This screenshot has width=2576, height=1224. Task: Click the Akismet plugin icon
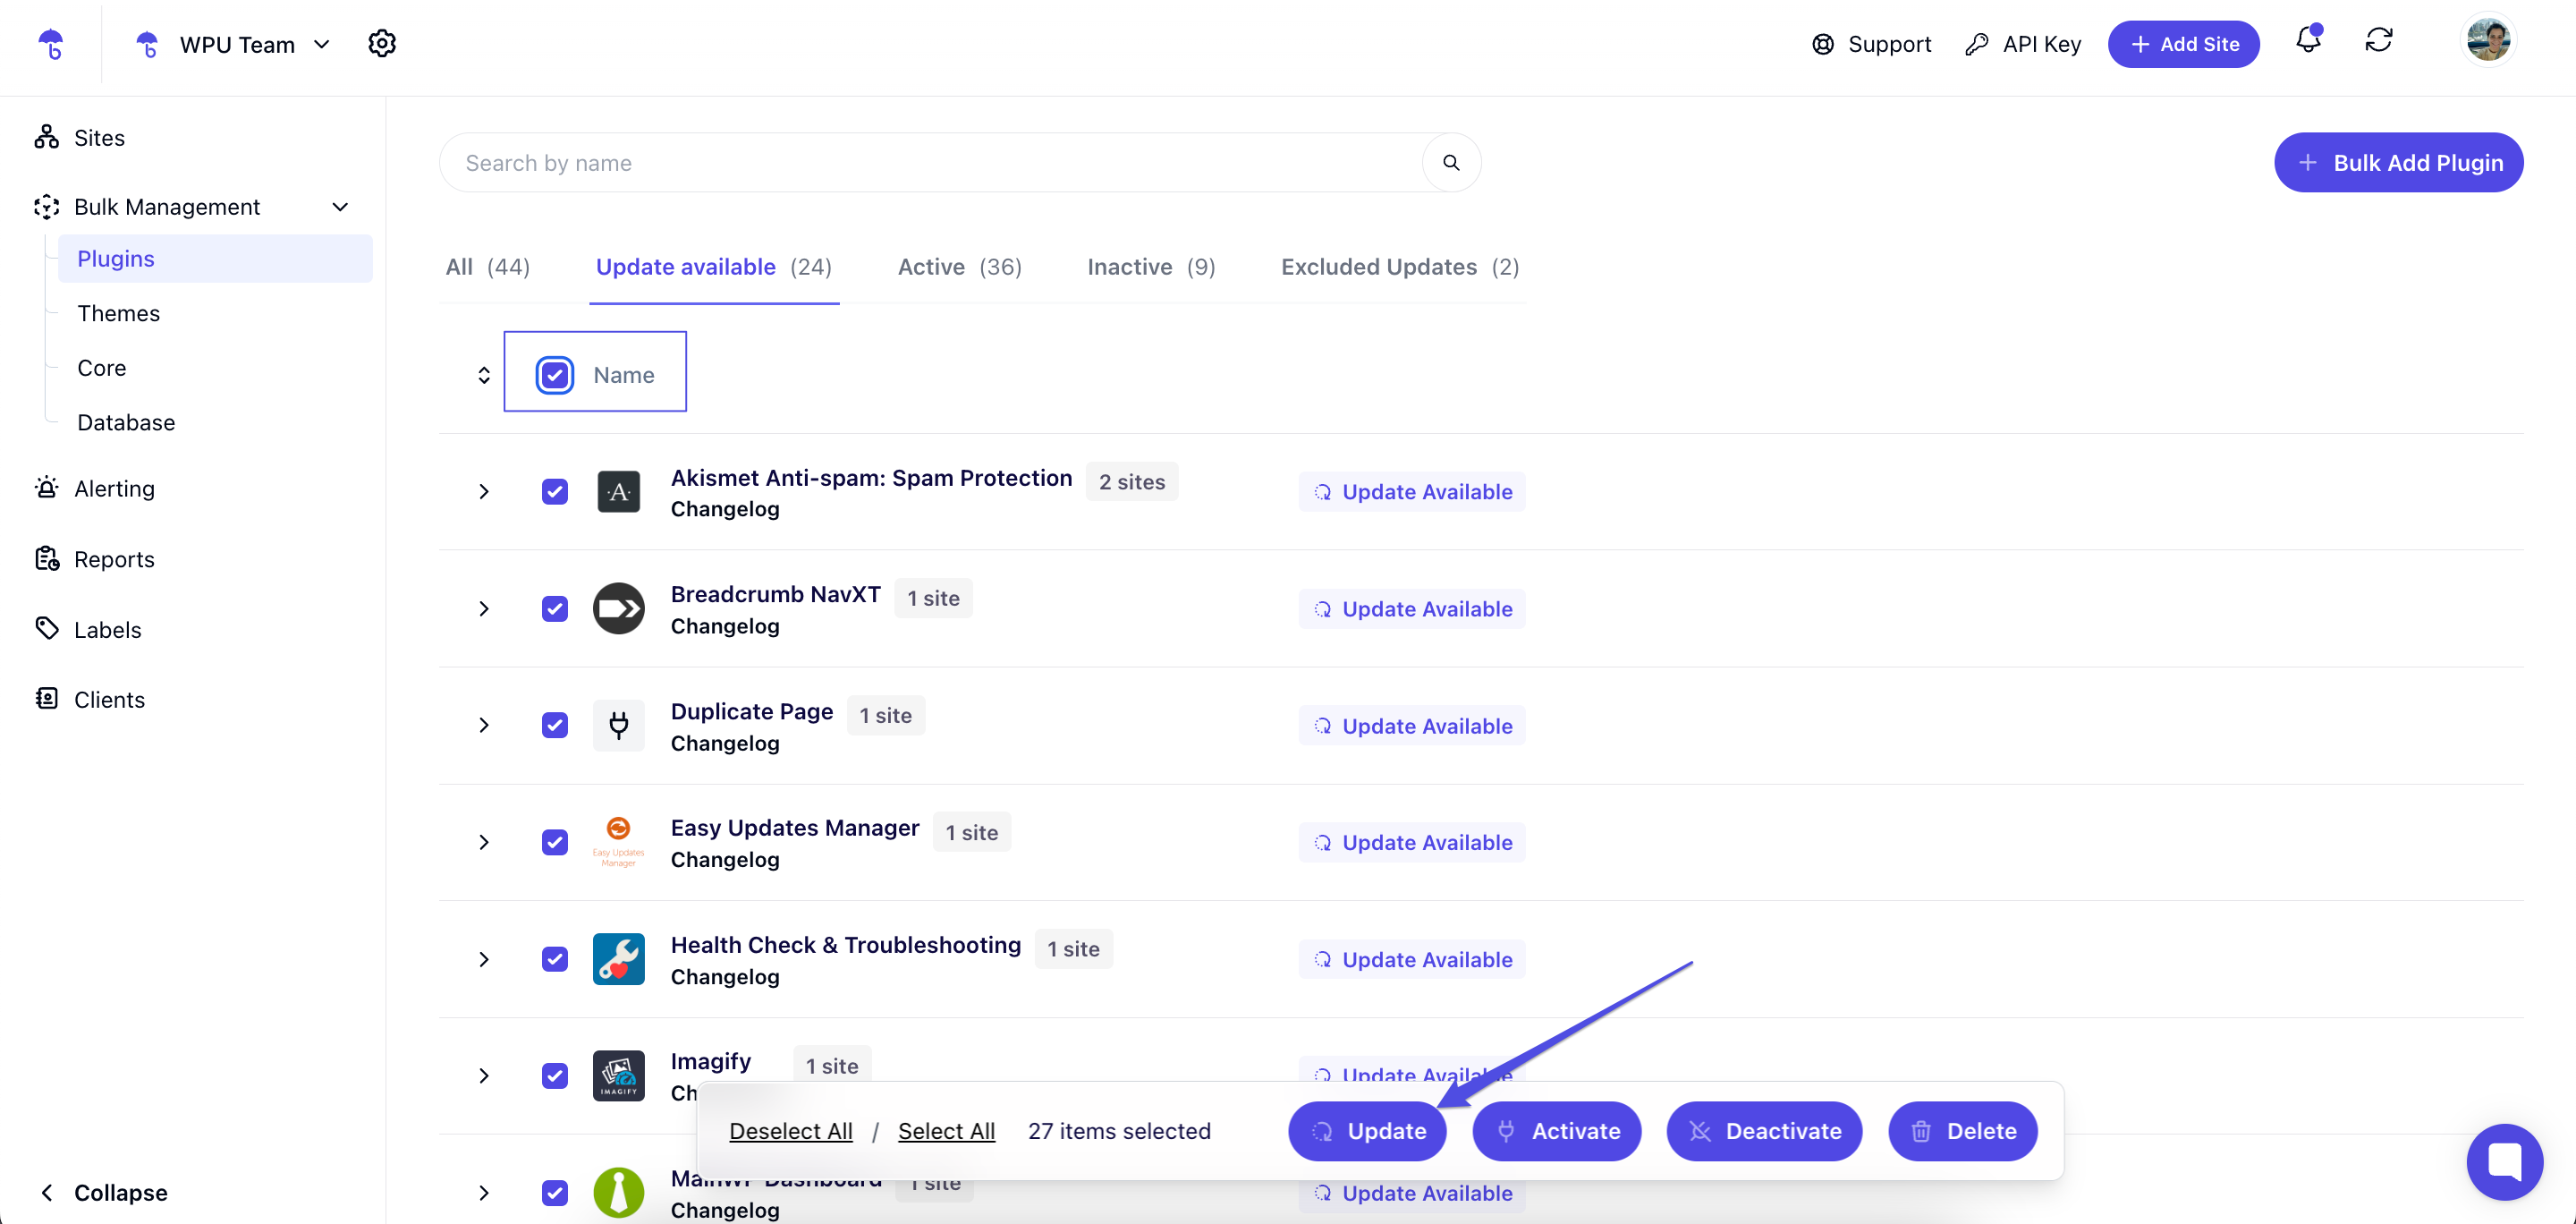point(618,492)
